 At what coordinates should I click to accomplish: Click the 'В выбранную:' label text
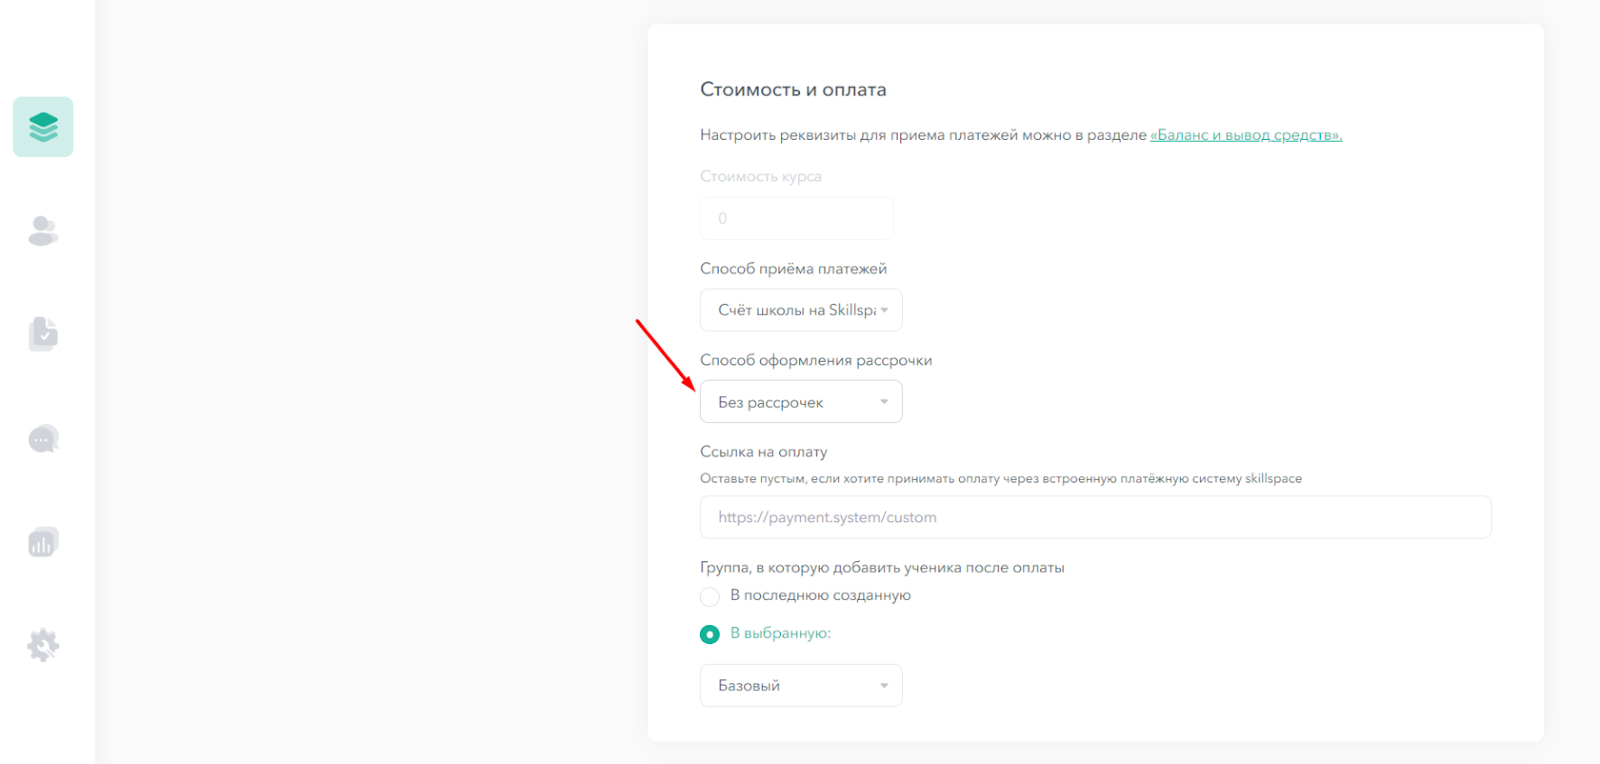[x=781, y=633]
